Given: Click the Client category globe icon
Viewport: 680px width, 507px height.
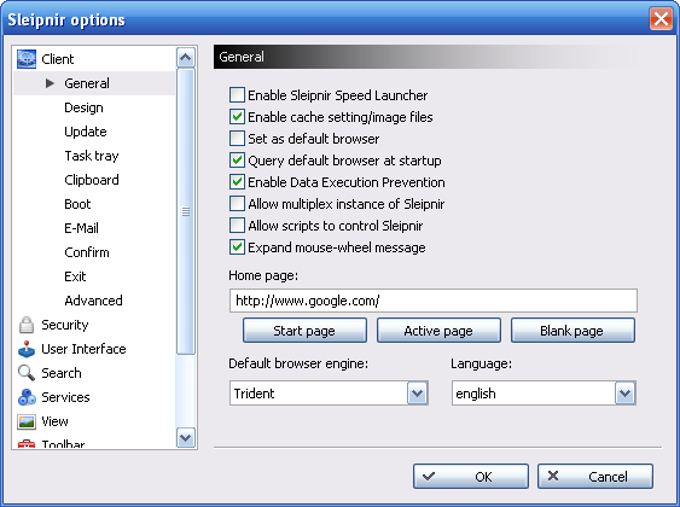Looking at the screenshot, I should 26,59.
